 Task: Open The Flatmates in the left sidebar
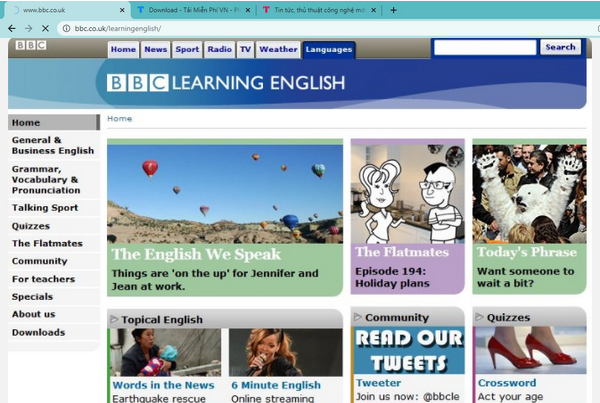click(53, 243)
